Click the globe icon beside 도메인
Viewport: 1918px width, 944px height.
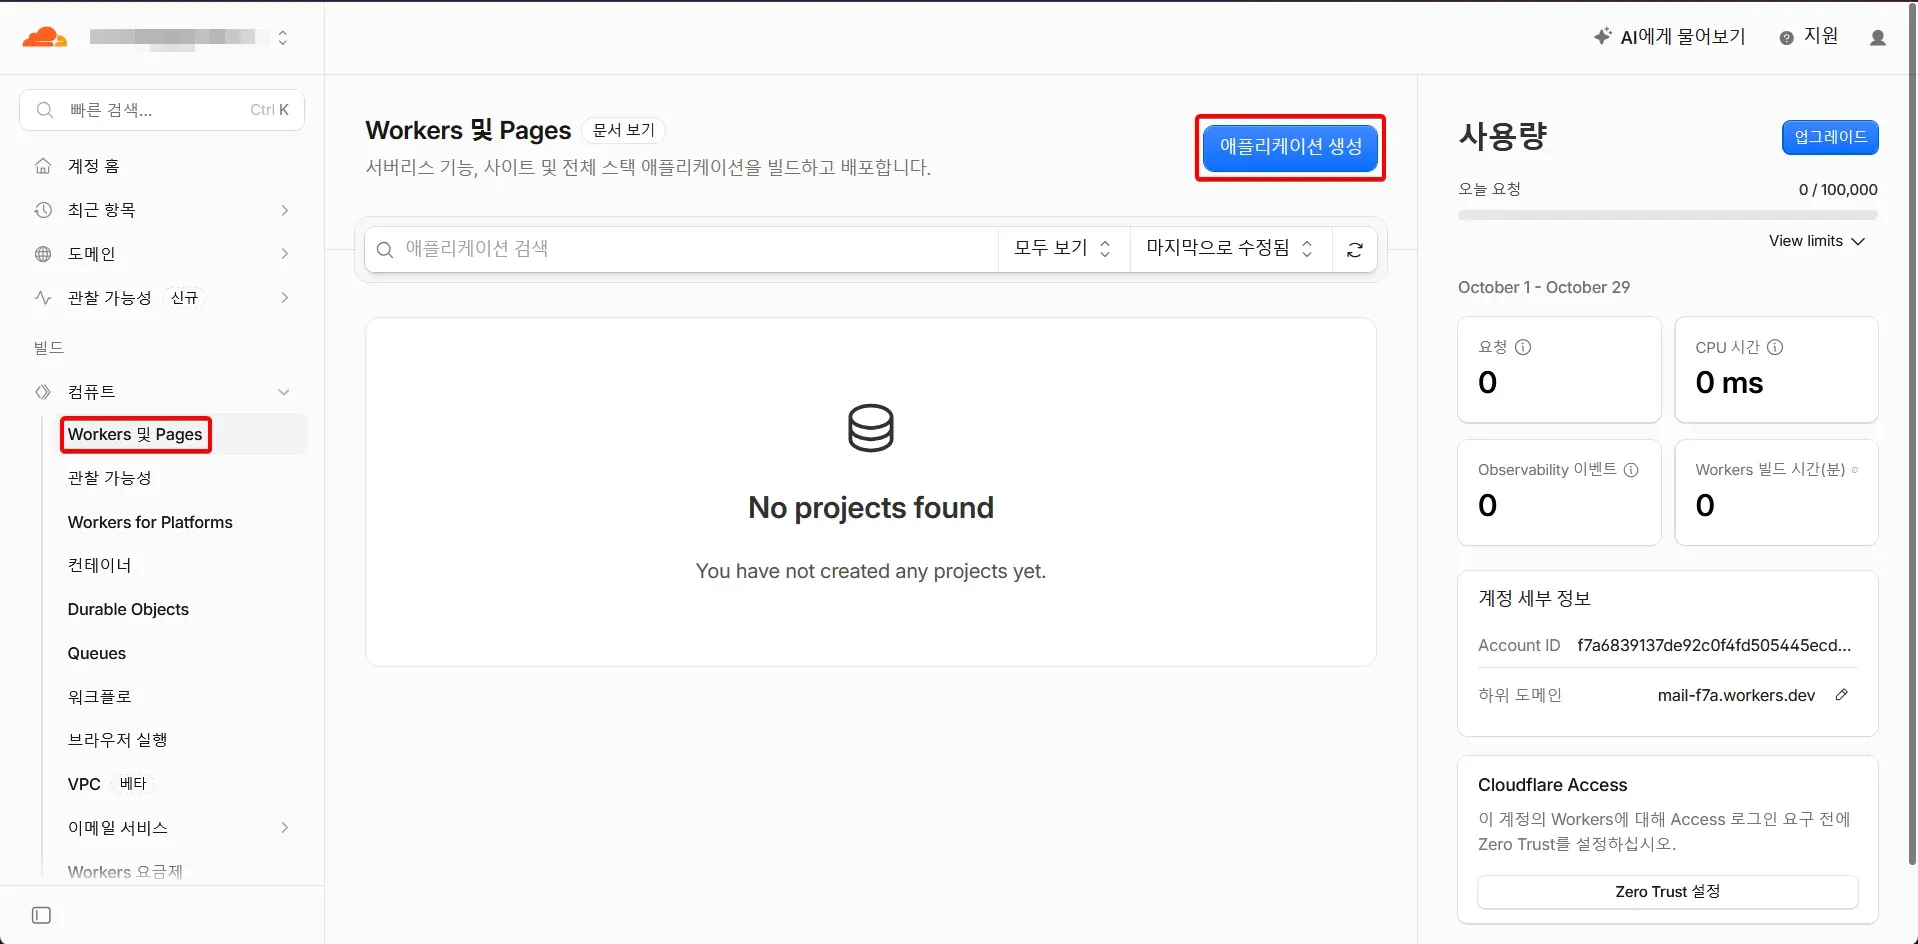pyautogui.click(x=43, y=254)
